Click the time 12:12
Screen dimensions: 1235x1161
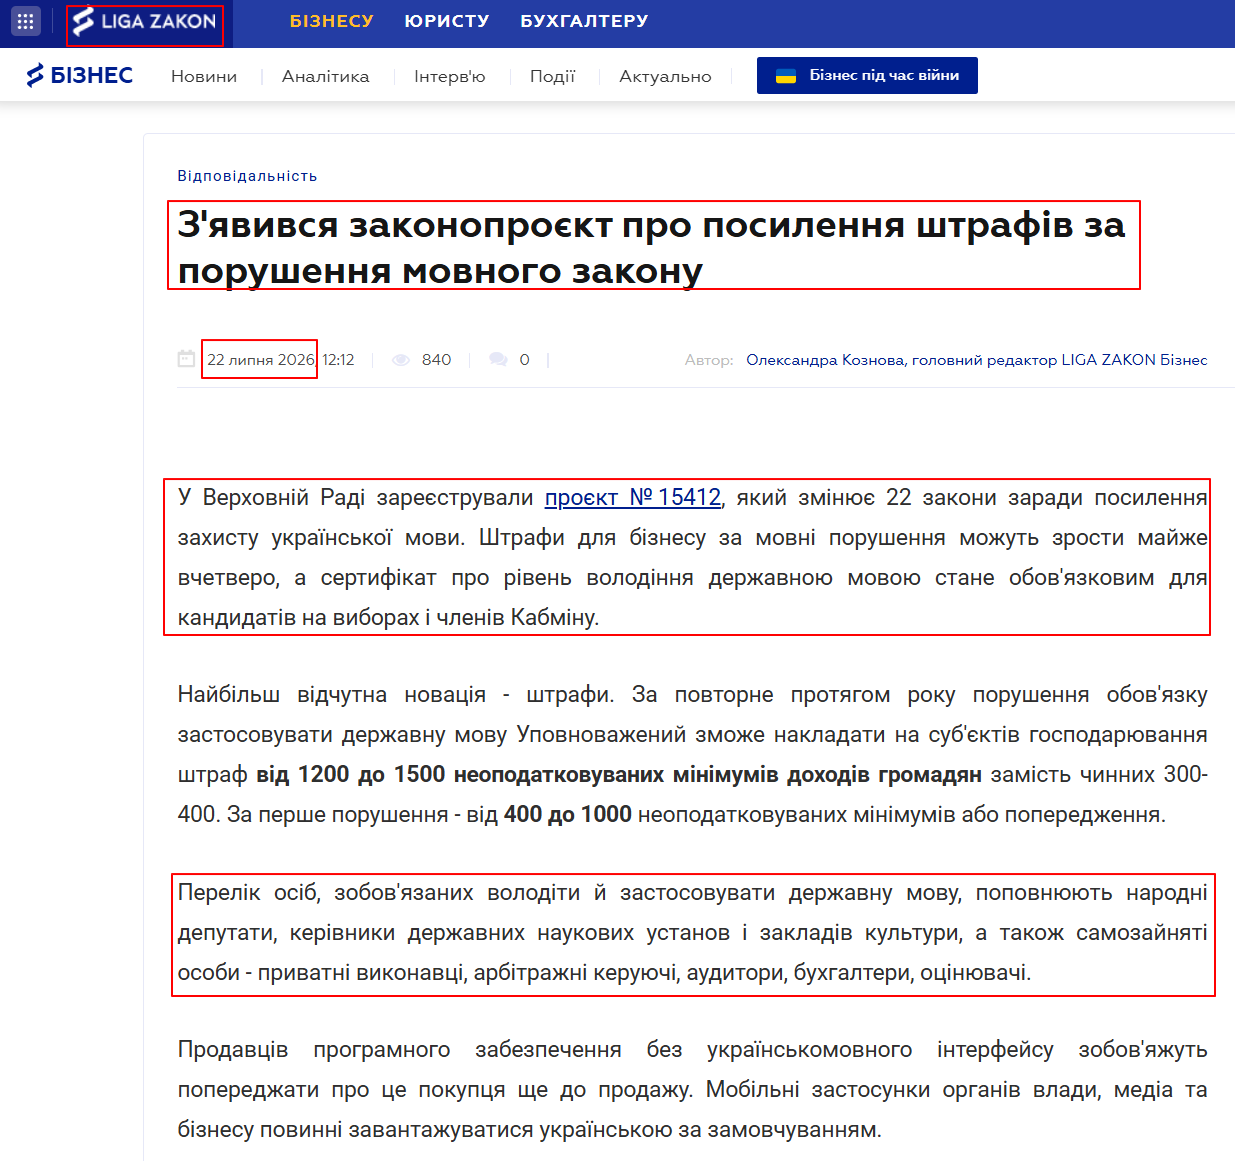[338, 360]
